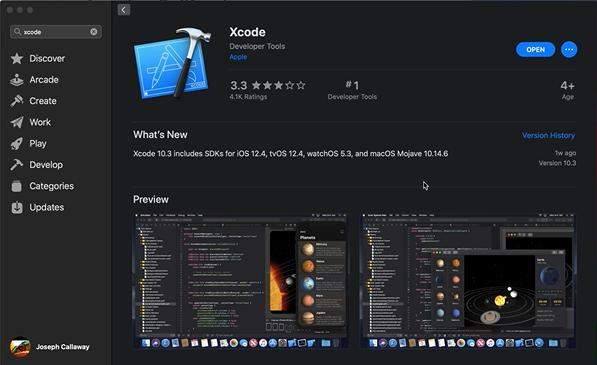Focus the search field containing xcode
Viewport: 597px width, 365px height.
pos(56,32)
